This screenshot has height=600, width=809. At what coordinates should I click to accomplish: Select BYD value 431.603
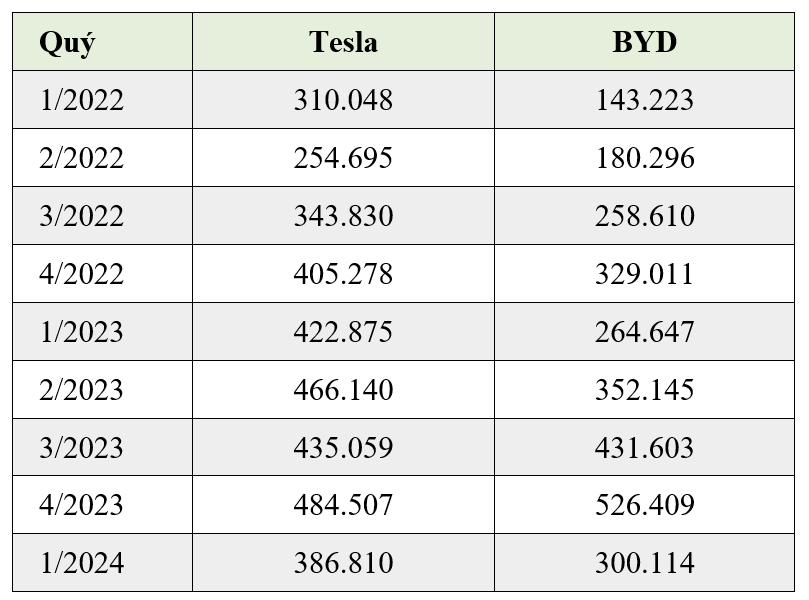644,448
